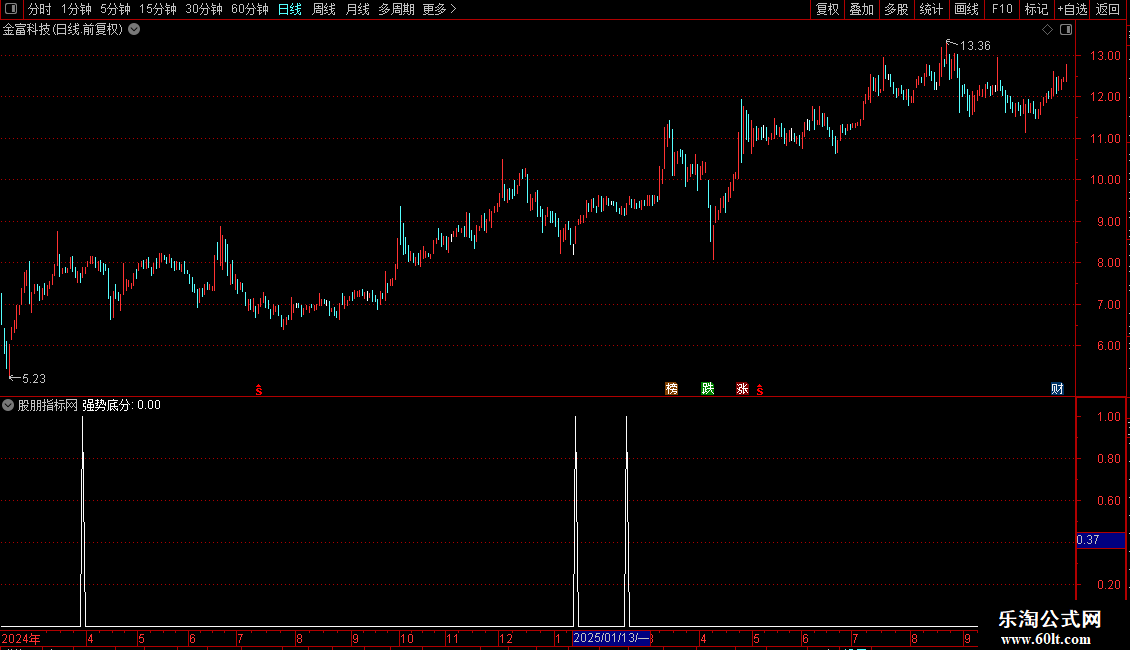This screenshot has height=650, width=1130.
Task: Select the 60分钟 period tab
Action: pos(249,9)
